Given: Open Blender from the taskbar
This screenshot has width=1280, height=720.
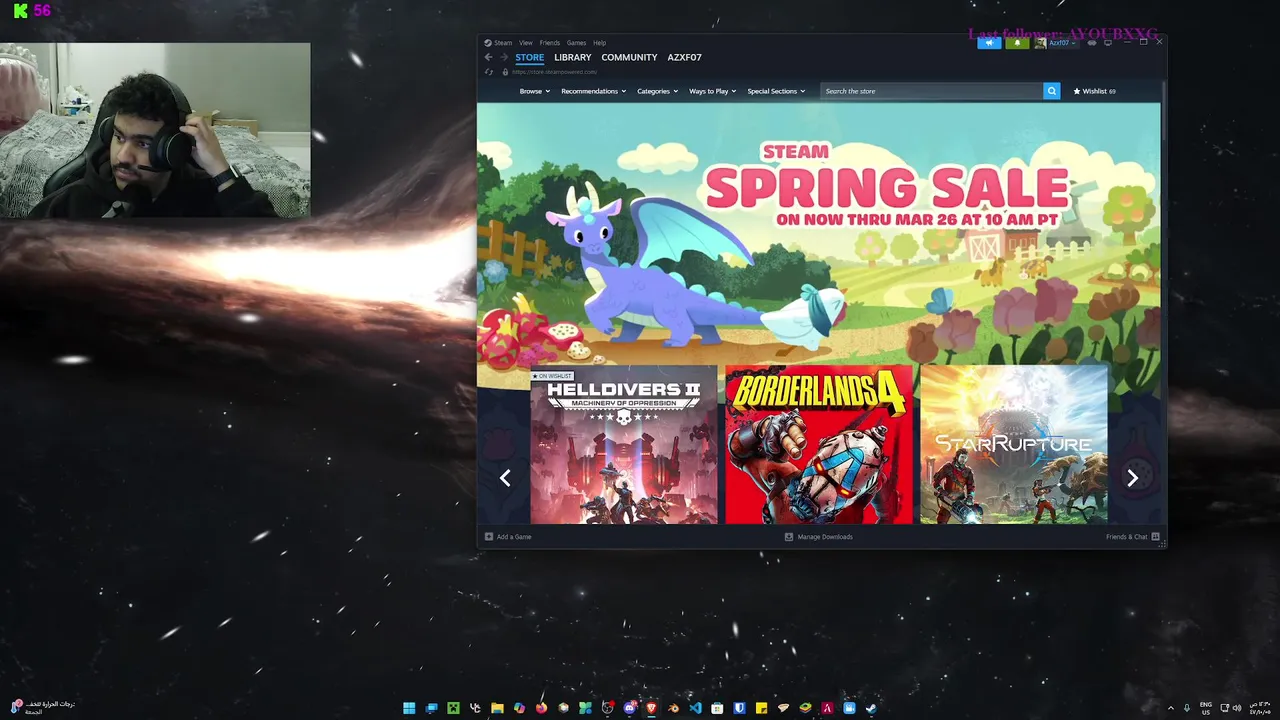Looking at the screenshot, I should pos(673,708).
